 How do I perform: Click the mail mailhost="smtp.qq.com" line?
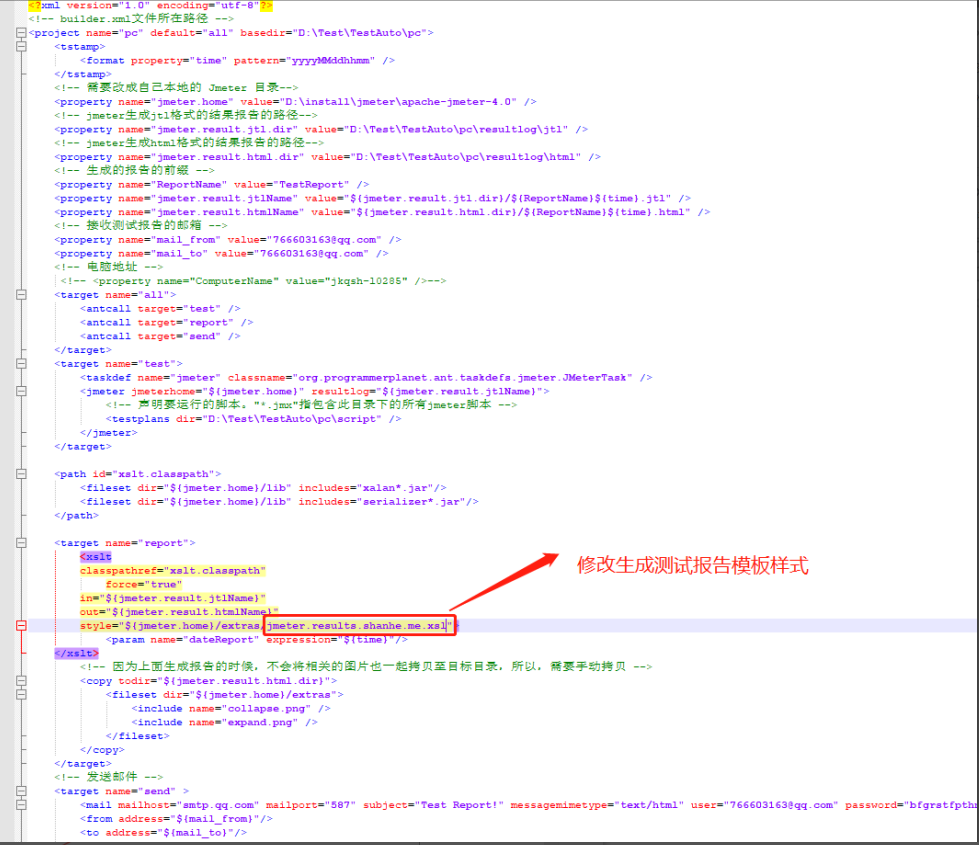529,805
